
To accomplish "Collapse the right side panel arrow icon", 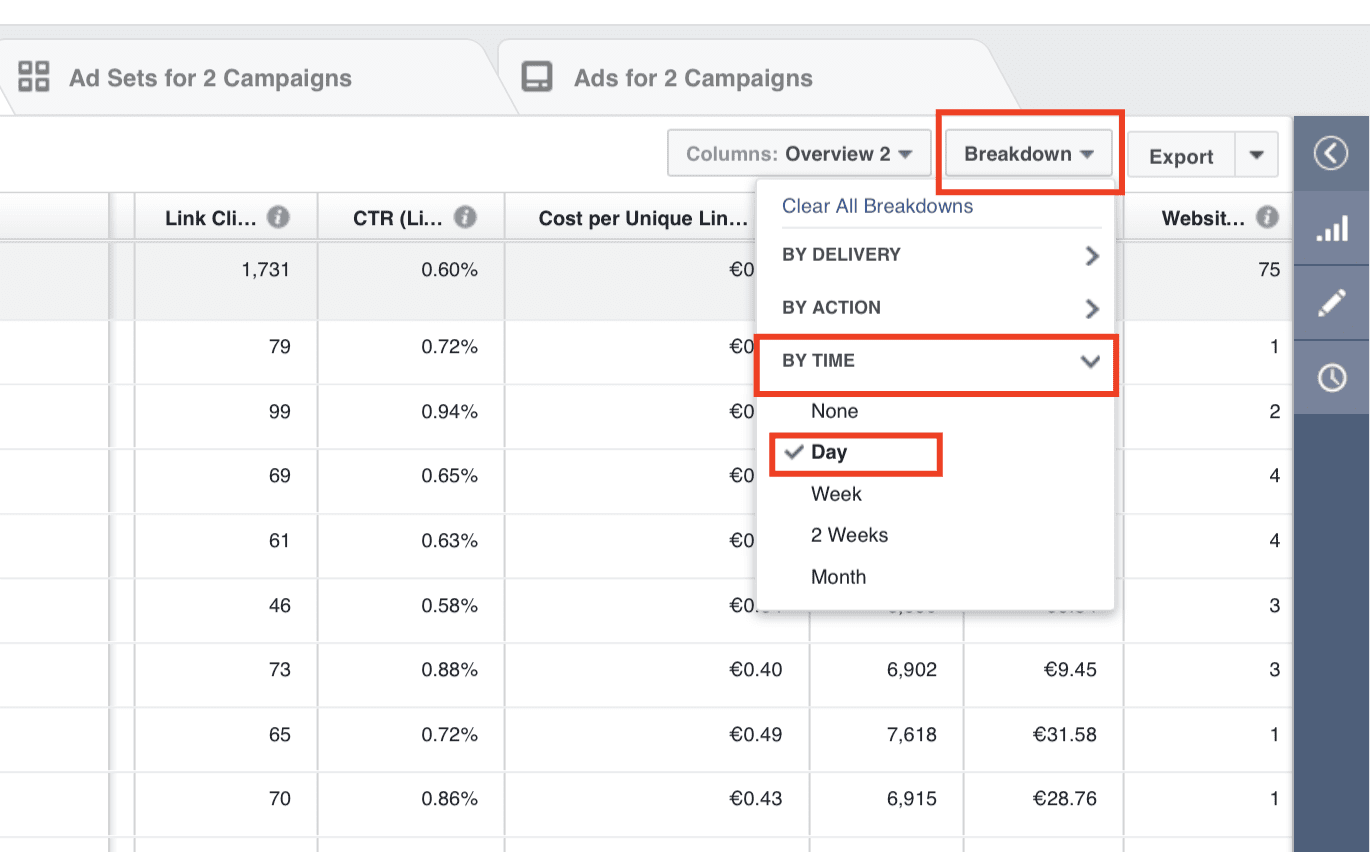I will (1331, 154).
